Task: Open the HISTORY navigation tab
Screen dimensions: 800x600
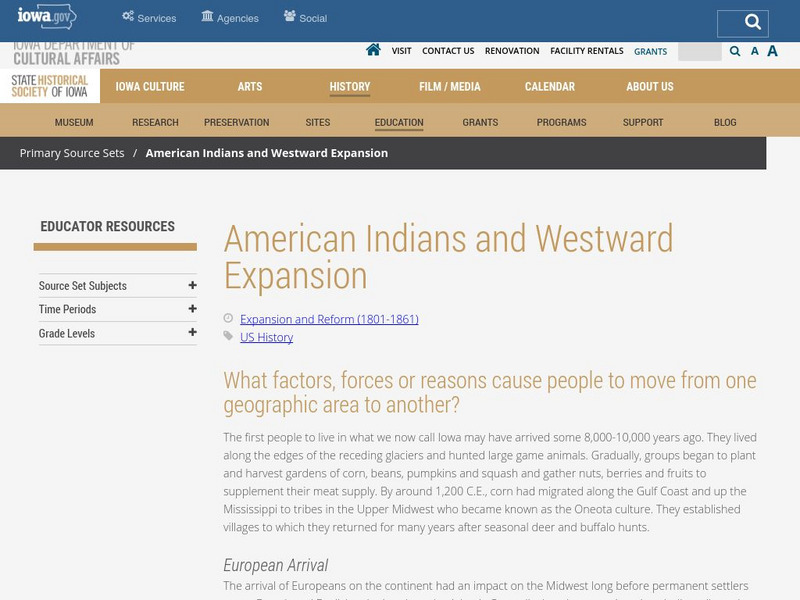Action: 349,86
